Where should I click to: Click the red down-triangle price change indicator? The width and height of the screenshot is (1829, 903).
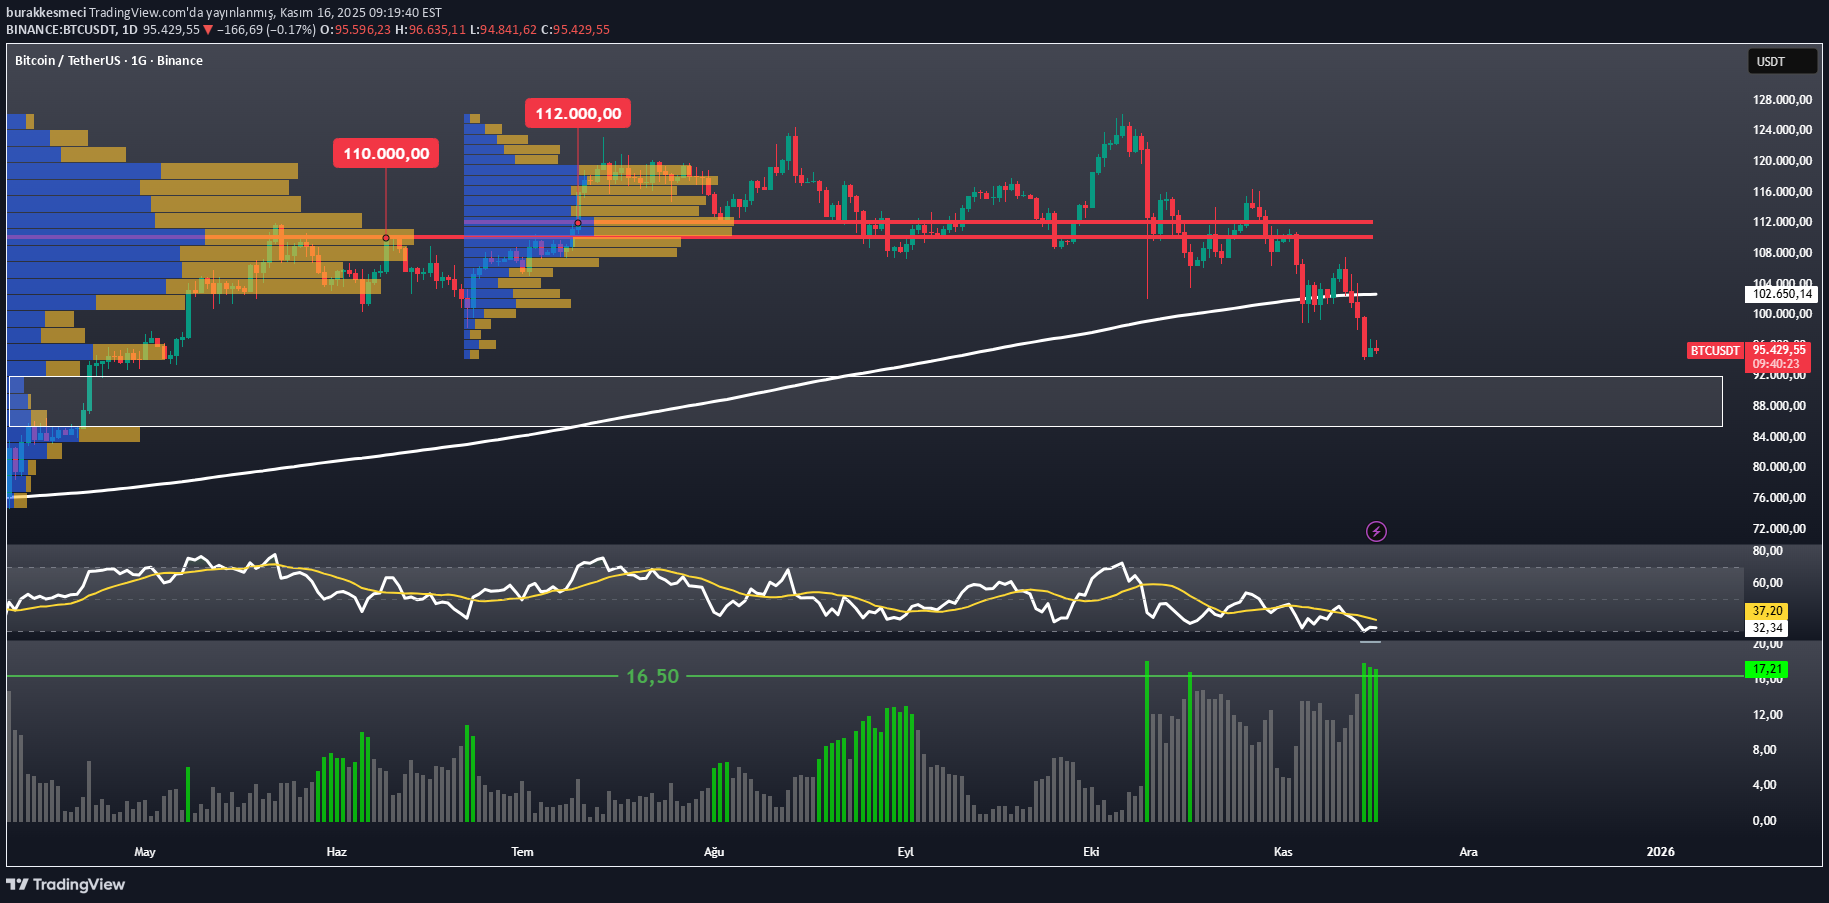click(x=209, y=30)
